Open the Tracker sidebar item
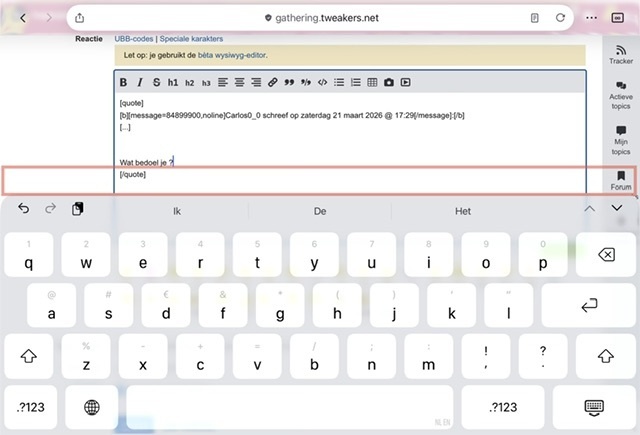 tap(621, 55)
